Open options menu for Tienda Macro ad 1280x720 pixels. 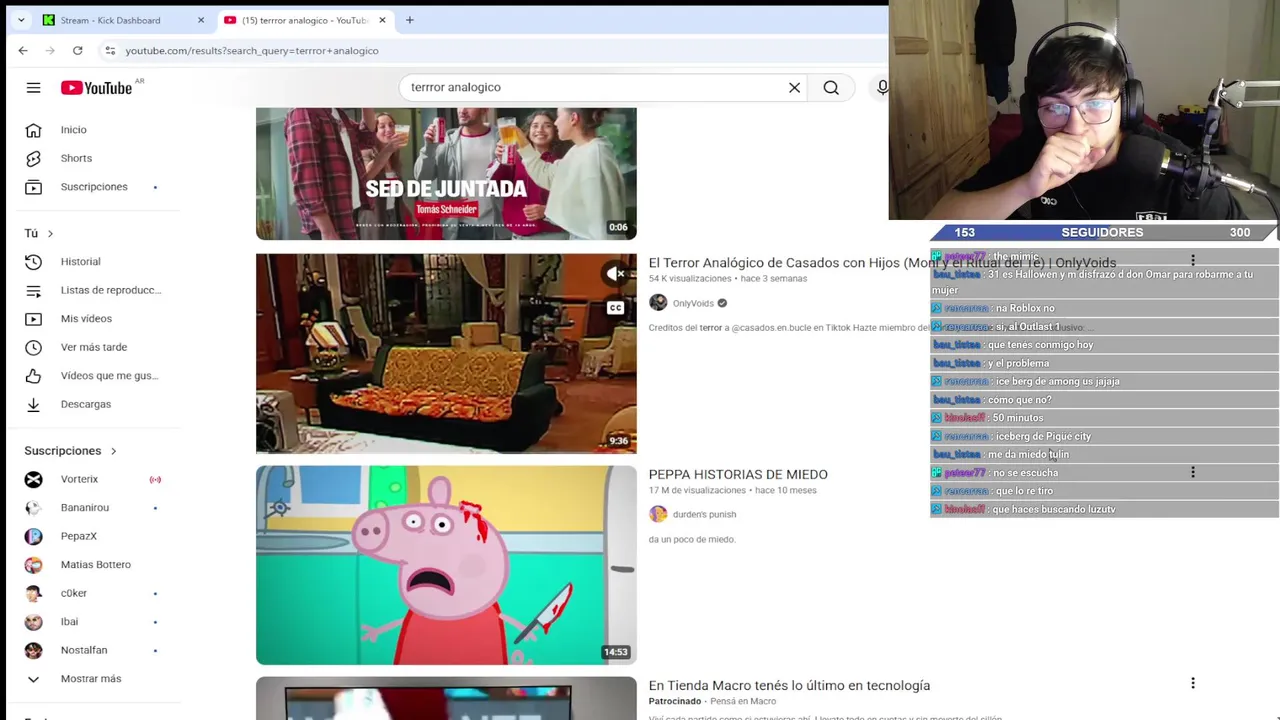coord(1192,683)
